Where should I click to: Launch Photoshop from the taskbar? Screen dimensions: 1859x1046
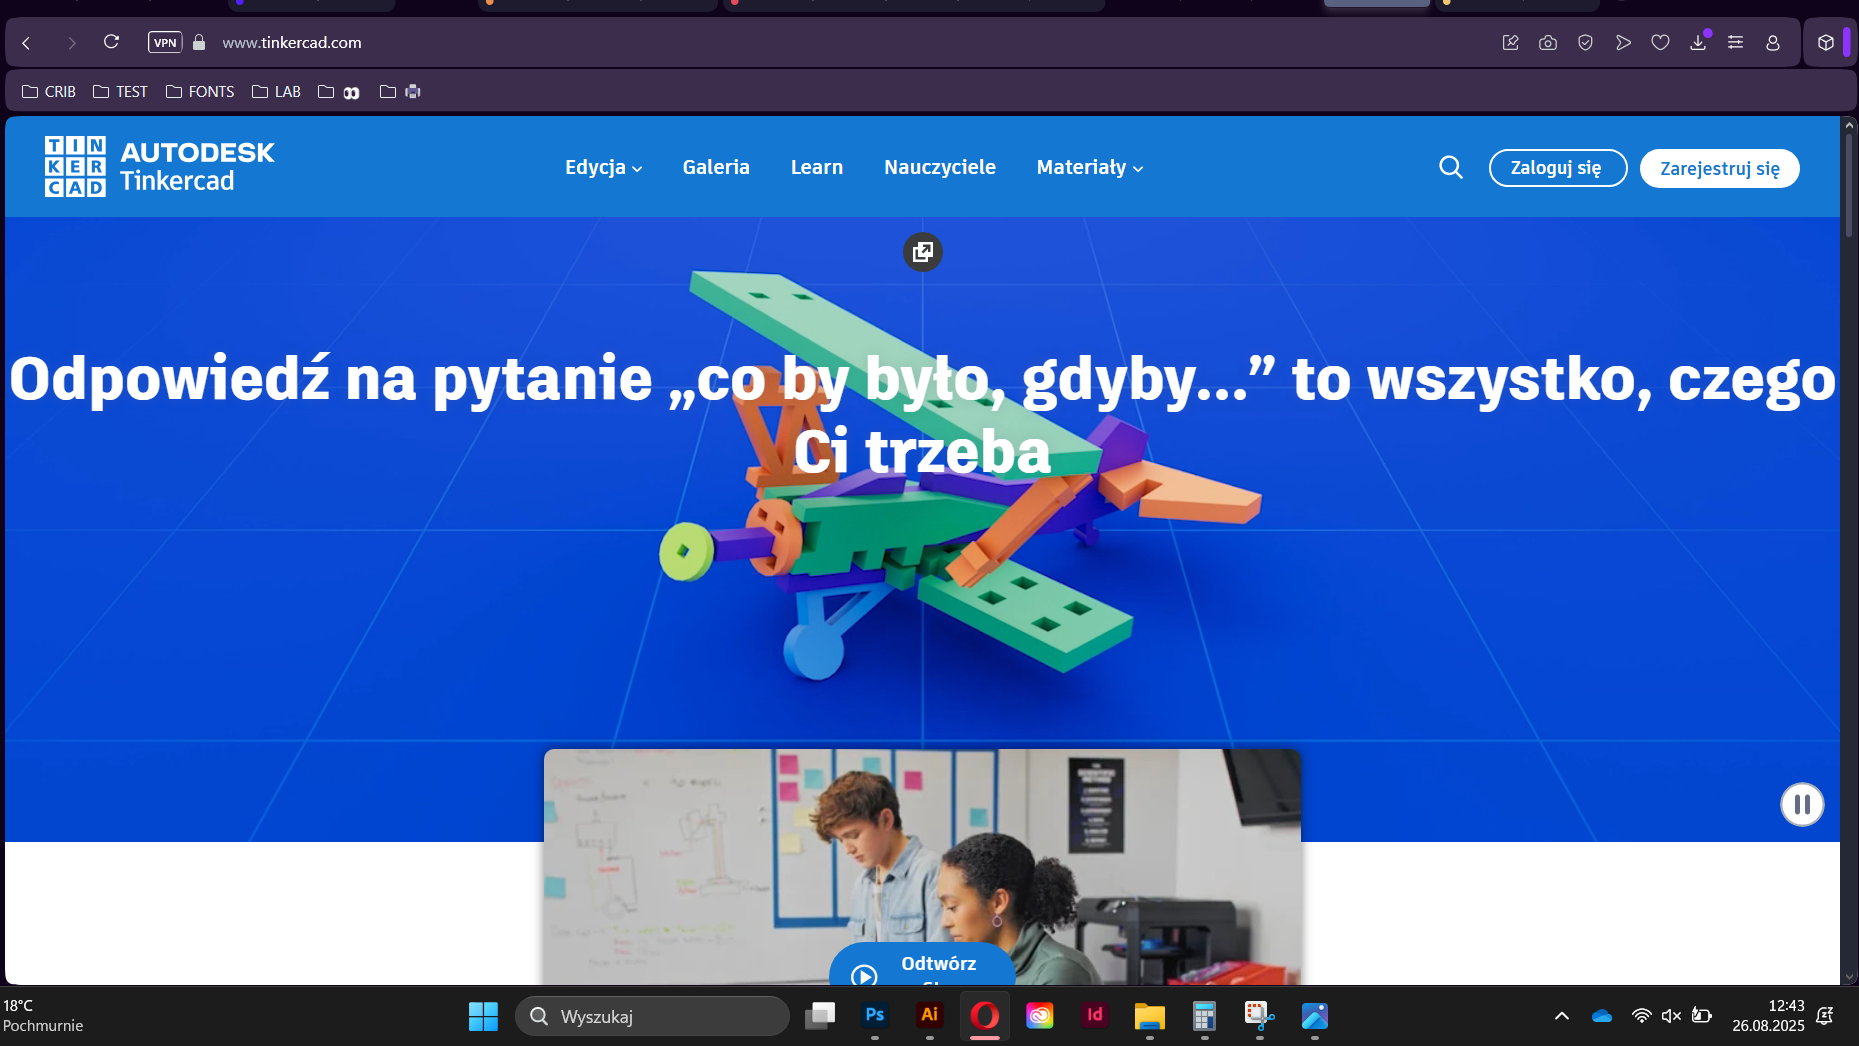(874, 1016)
